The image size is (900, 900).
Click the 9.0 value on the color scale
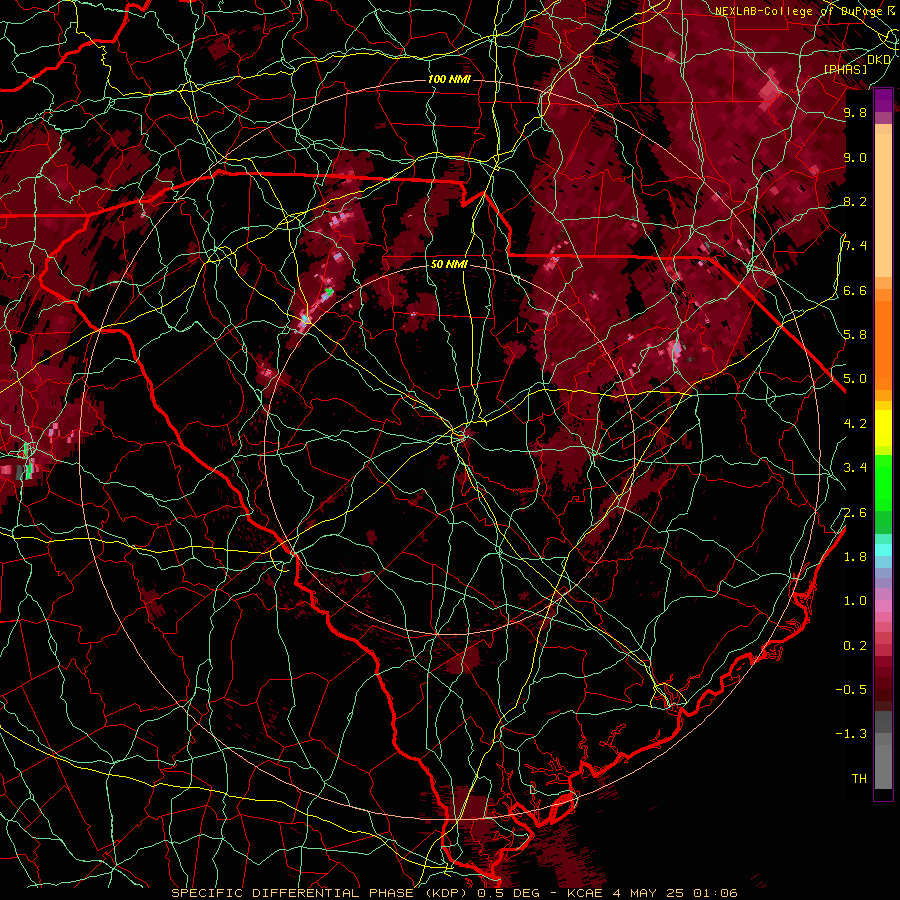tap(855, 157)
